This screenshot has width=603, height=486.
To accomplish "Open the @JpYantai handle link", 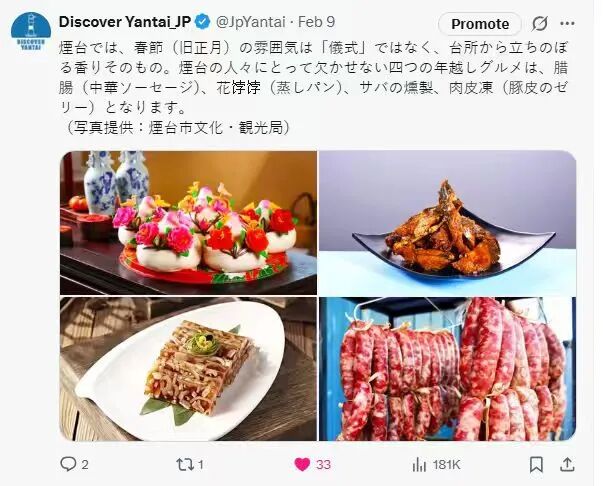I will (250, 22).
